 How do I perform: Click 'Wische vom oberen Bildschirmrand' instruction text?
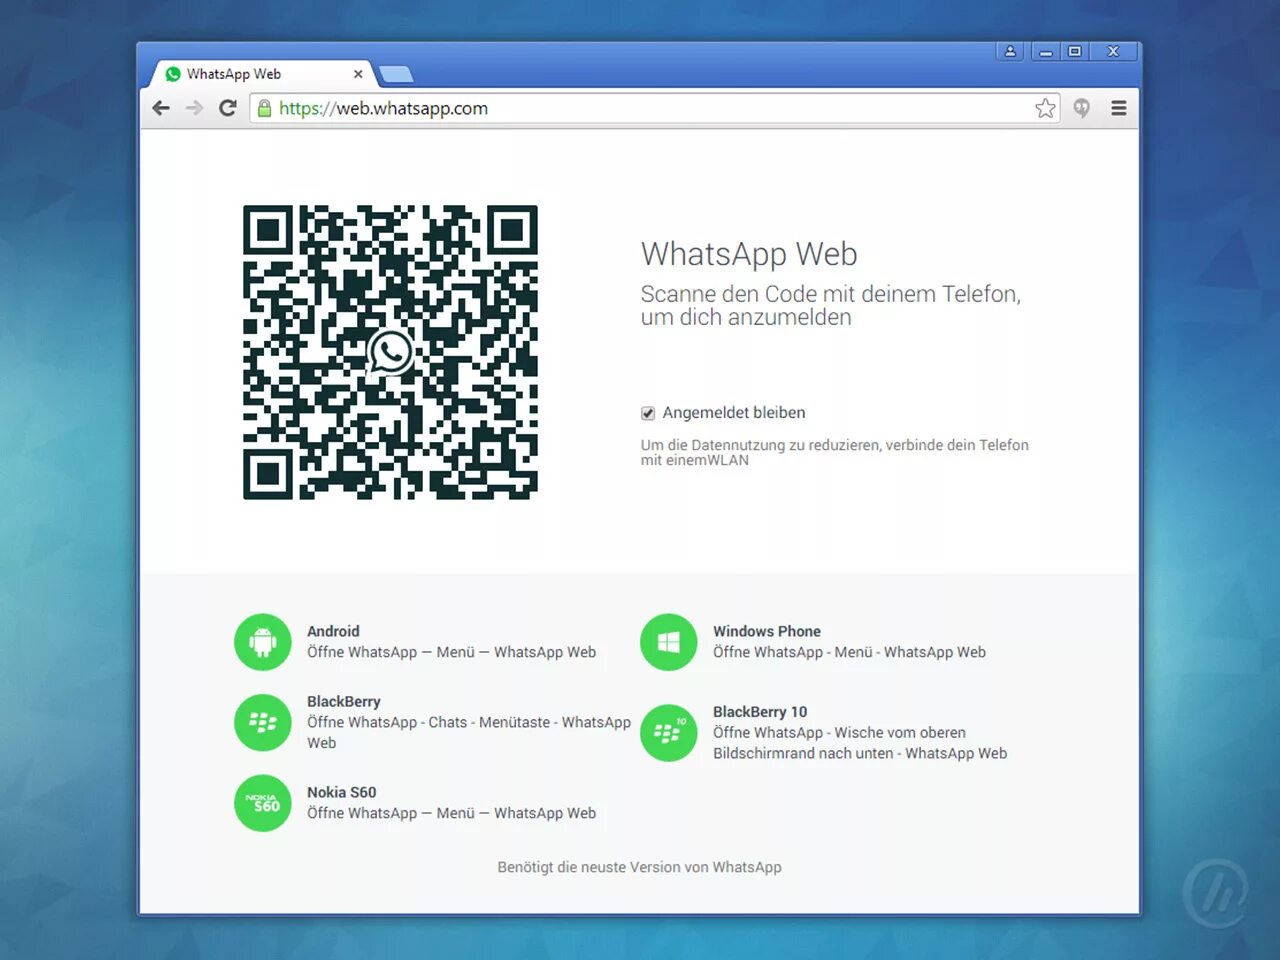tap(860, 743)
